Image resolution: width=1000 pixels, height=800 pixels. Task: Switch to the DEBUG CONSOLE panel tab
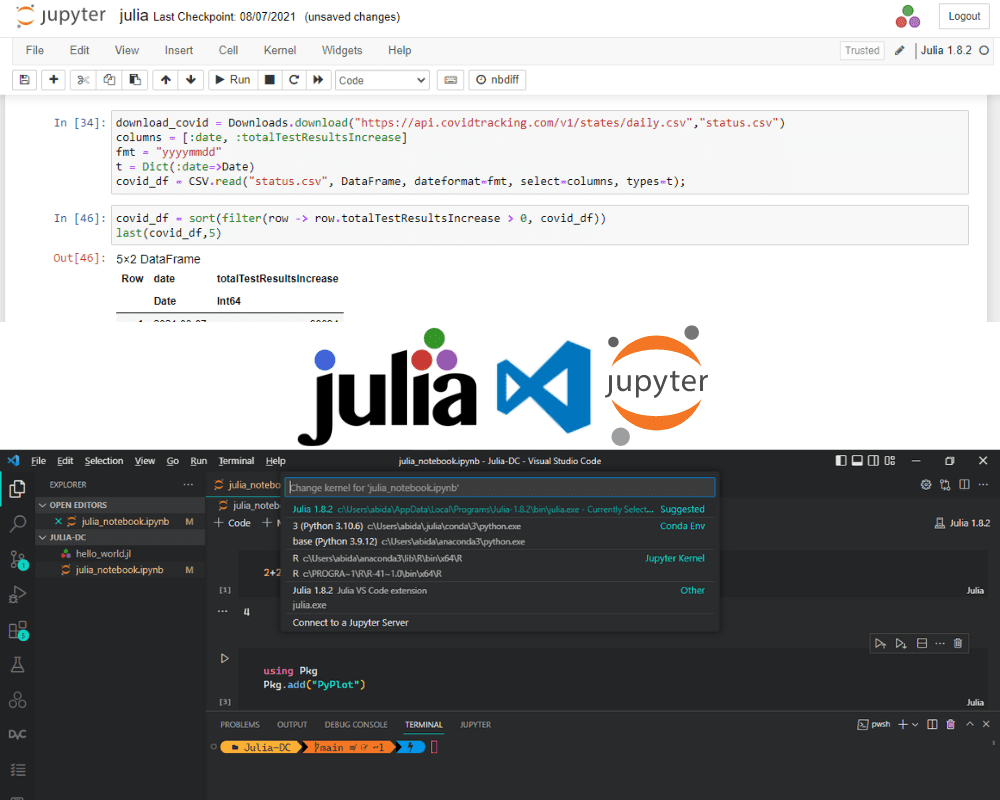(356, 725)
